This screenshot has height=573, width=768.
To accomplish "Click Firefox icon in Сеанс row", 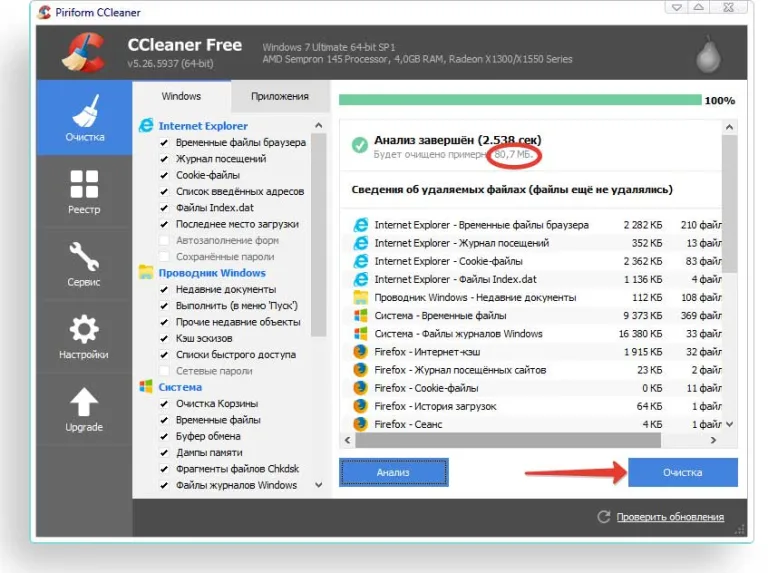I will click(360, 424).
